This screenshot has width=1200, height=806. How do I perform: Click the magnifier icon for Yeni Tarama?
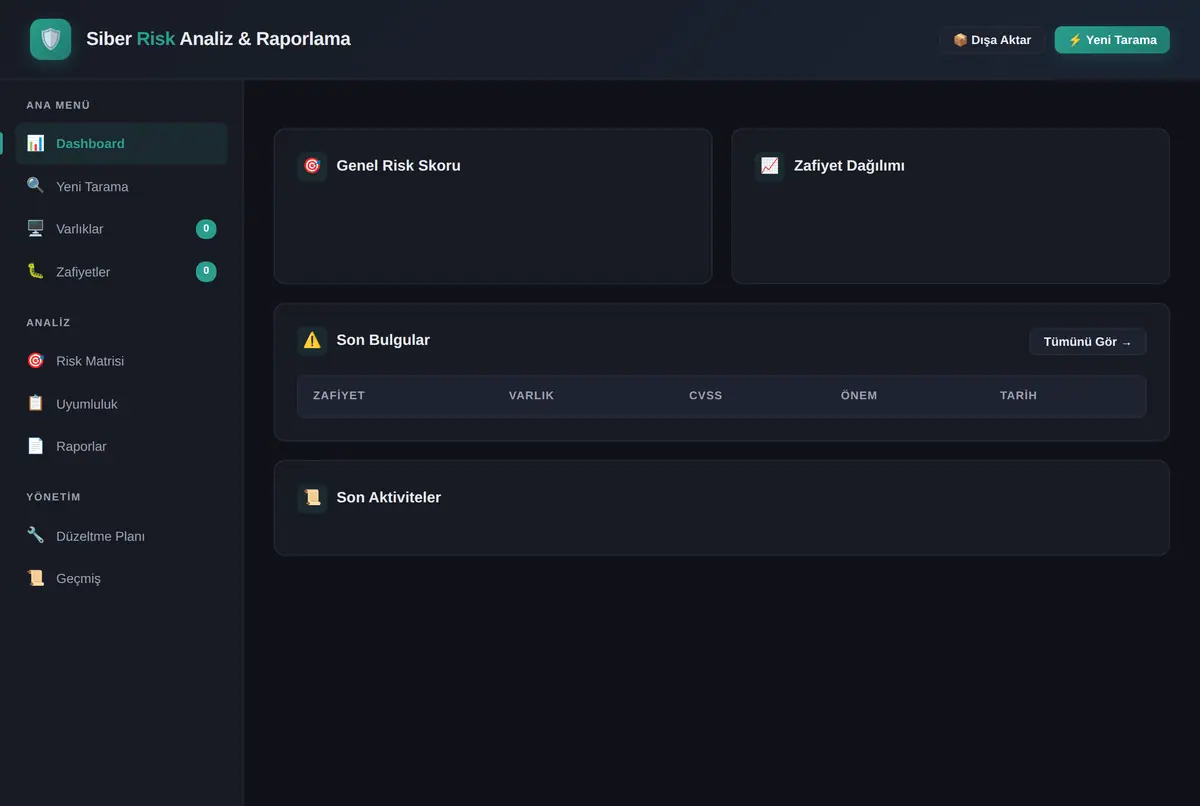tap(36, 186)
